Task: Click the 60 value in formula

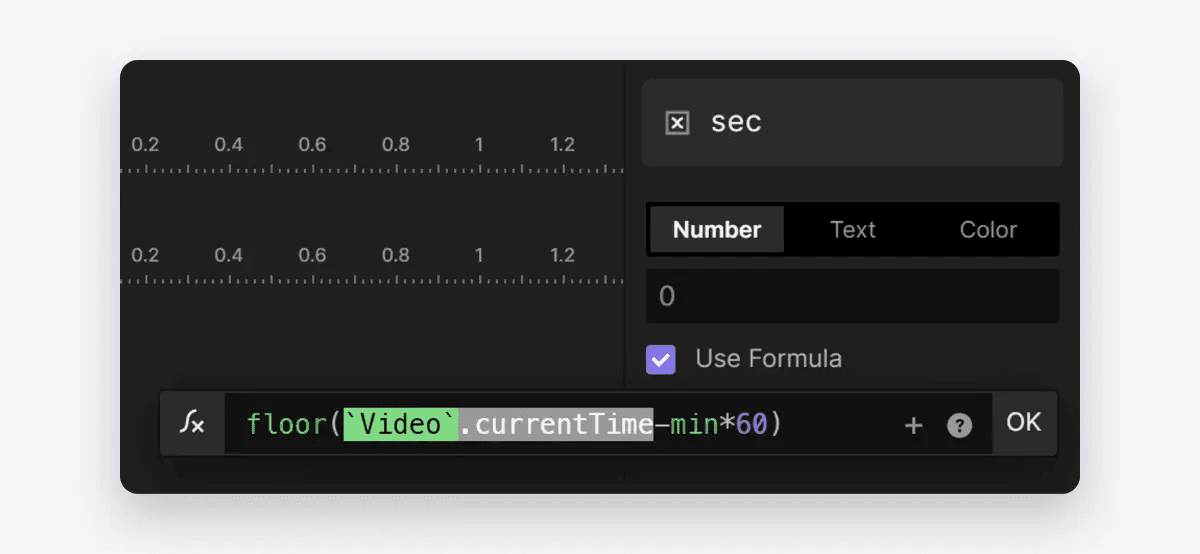Action: coord(751,425)
